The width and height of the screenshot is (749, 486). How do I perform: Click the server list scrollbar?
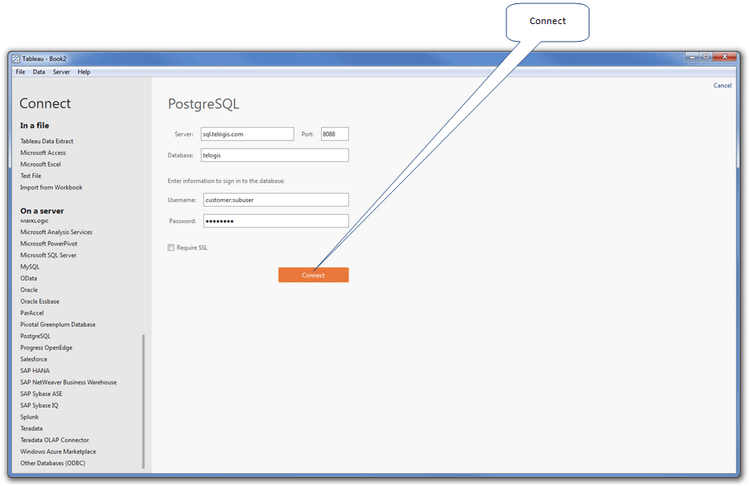(143, 401)
